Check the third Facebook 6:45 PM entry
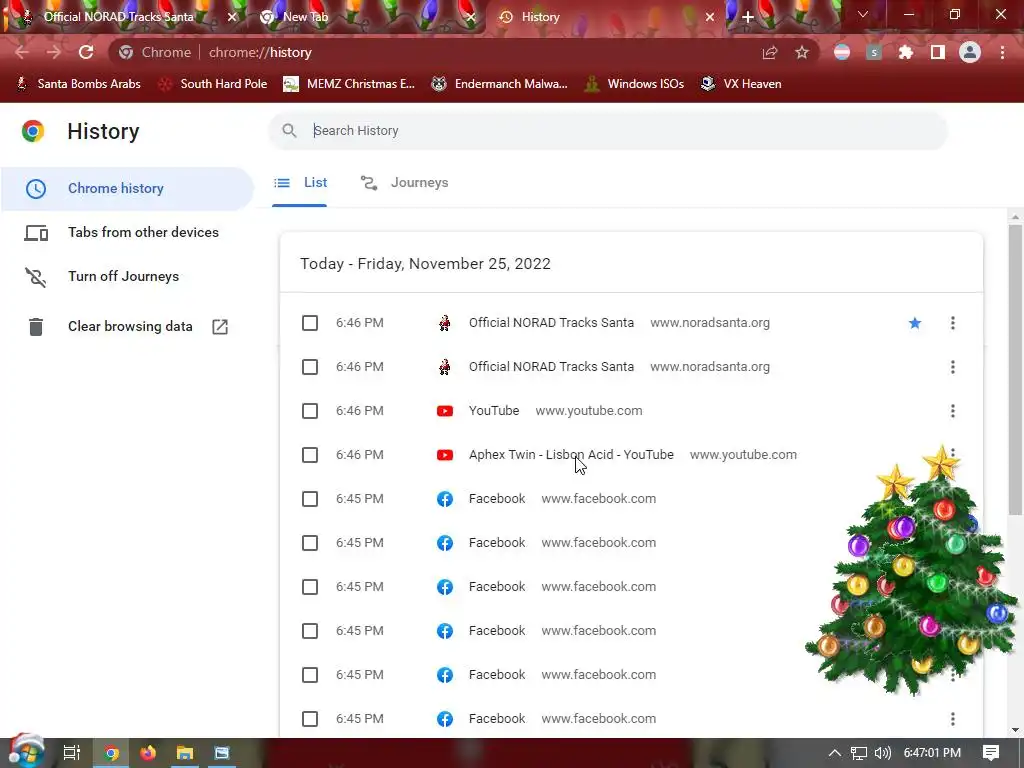The image size is (1024, 768). point(310,587)
